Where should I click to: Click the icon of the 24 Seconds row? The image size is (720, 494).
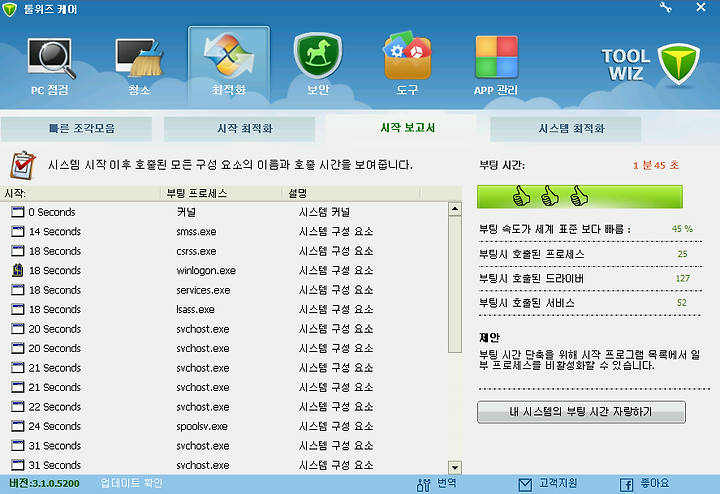[x=17, y=426]
